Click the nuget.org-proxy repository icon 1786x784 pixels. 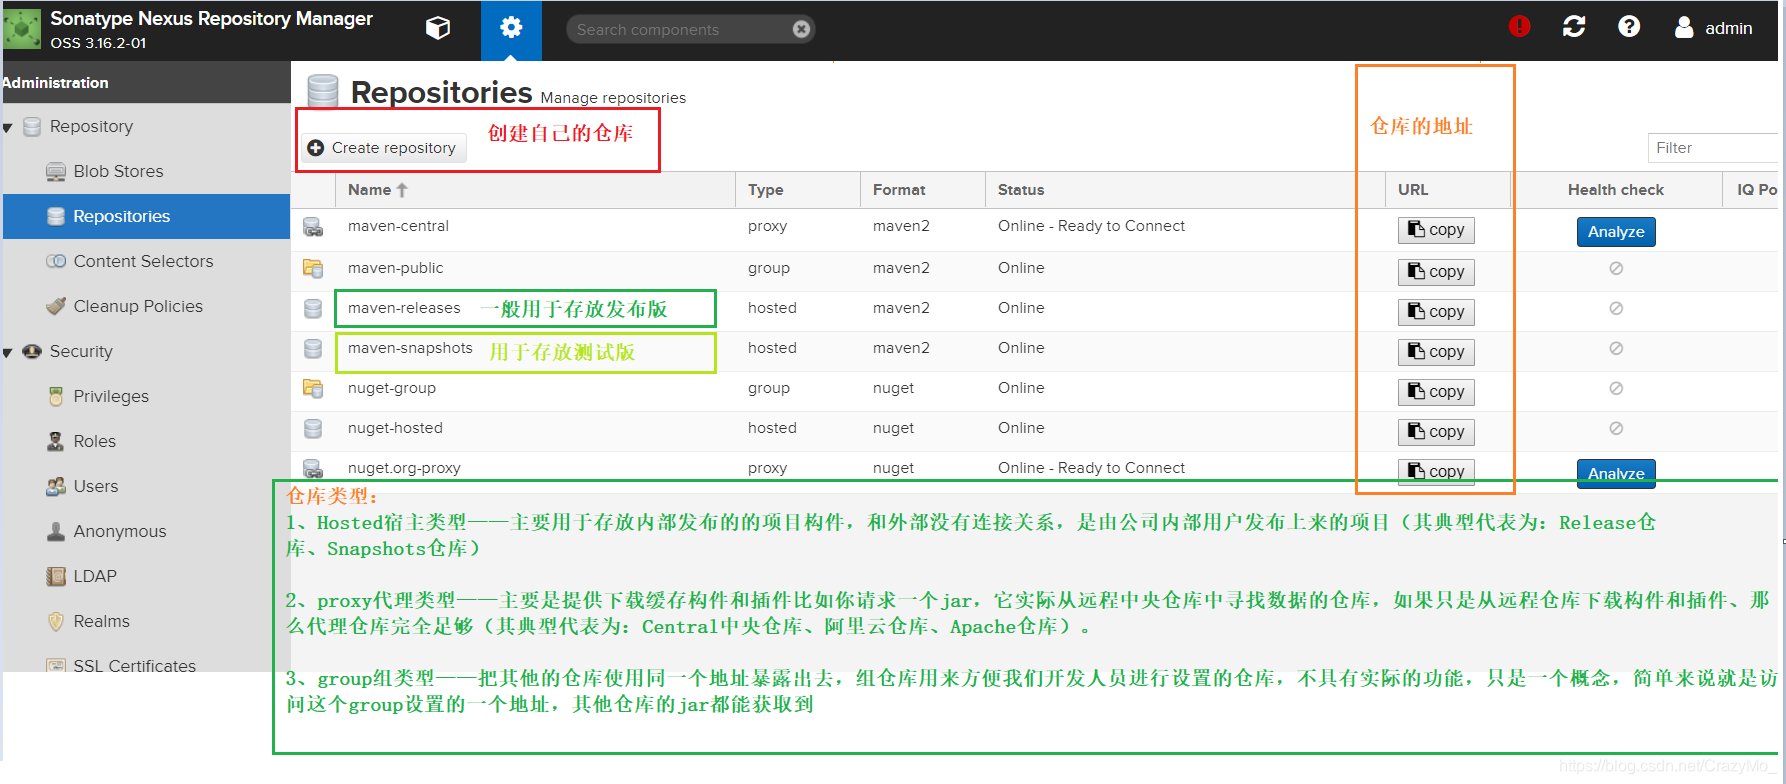pos(313,468)
